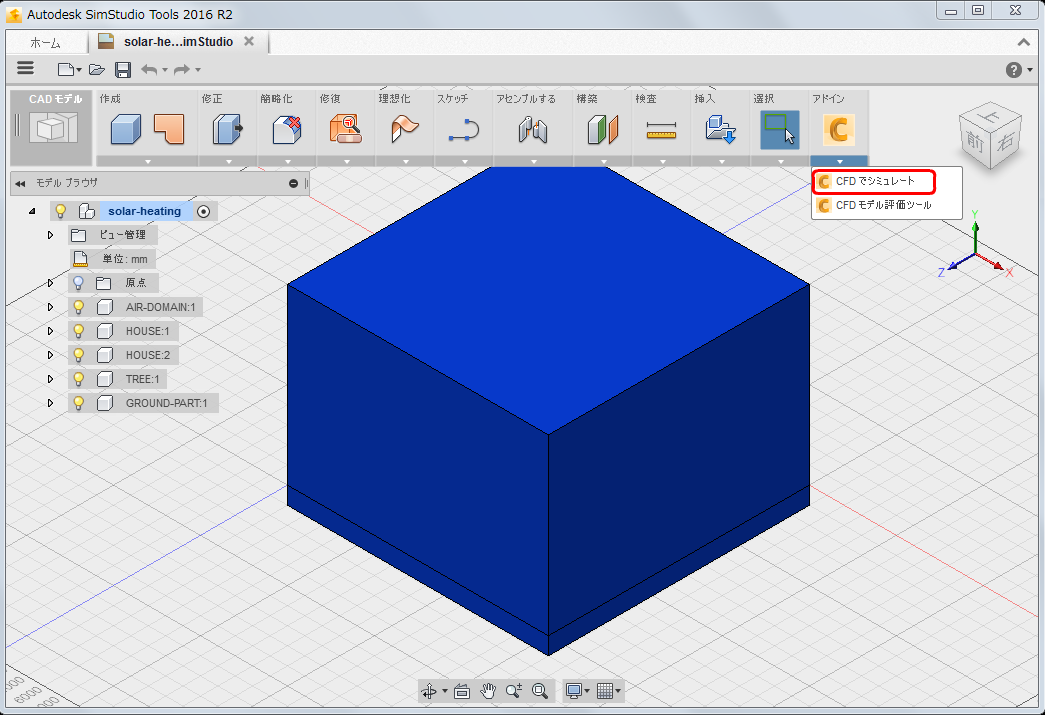This screenshot has height=715, width=1045.
Task: Hide the HOUSE:1 component
Action: pyautogui.click(x=79, y=331)
